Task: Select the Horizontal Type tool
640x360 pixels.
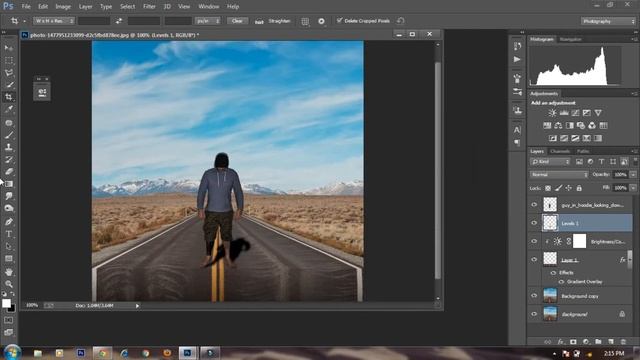Action: 9,234
